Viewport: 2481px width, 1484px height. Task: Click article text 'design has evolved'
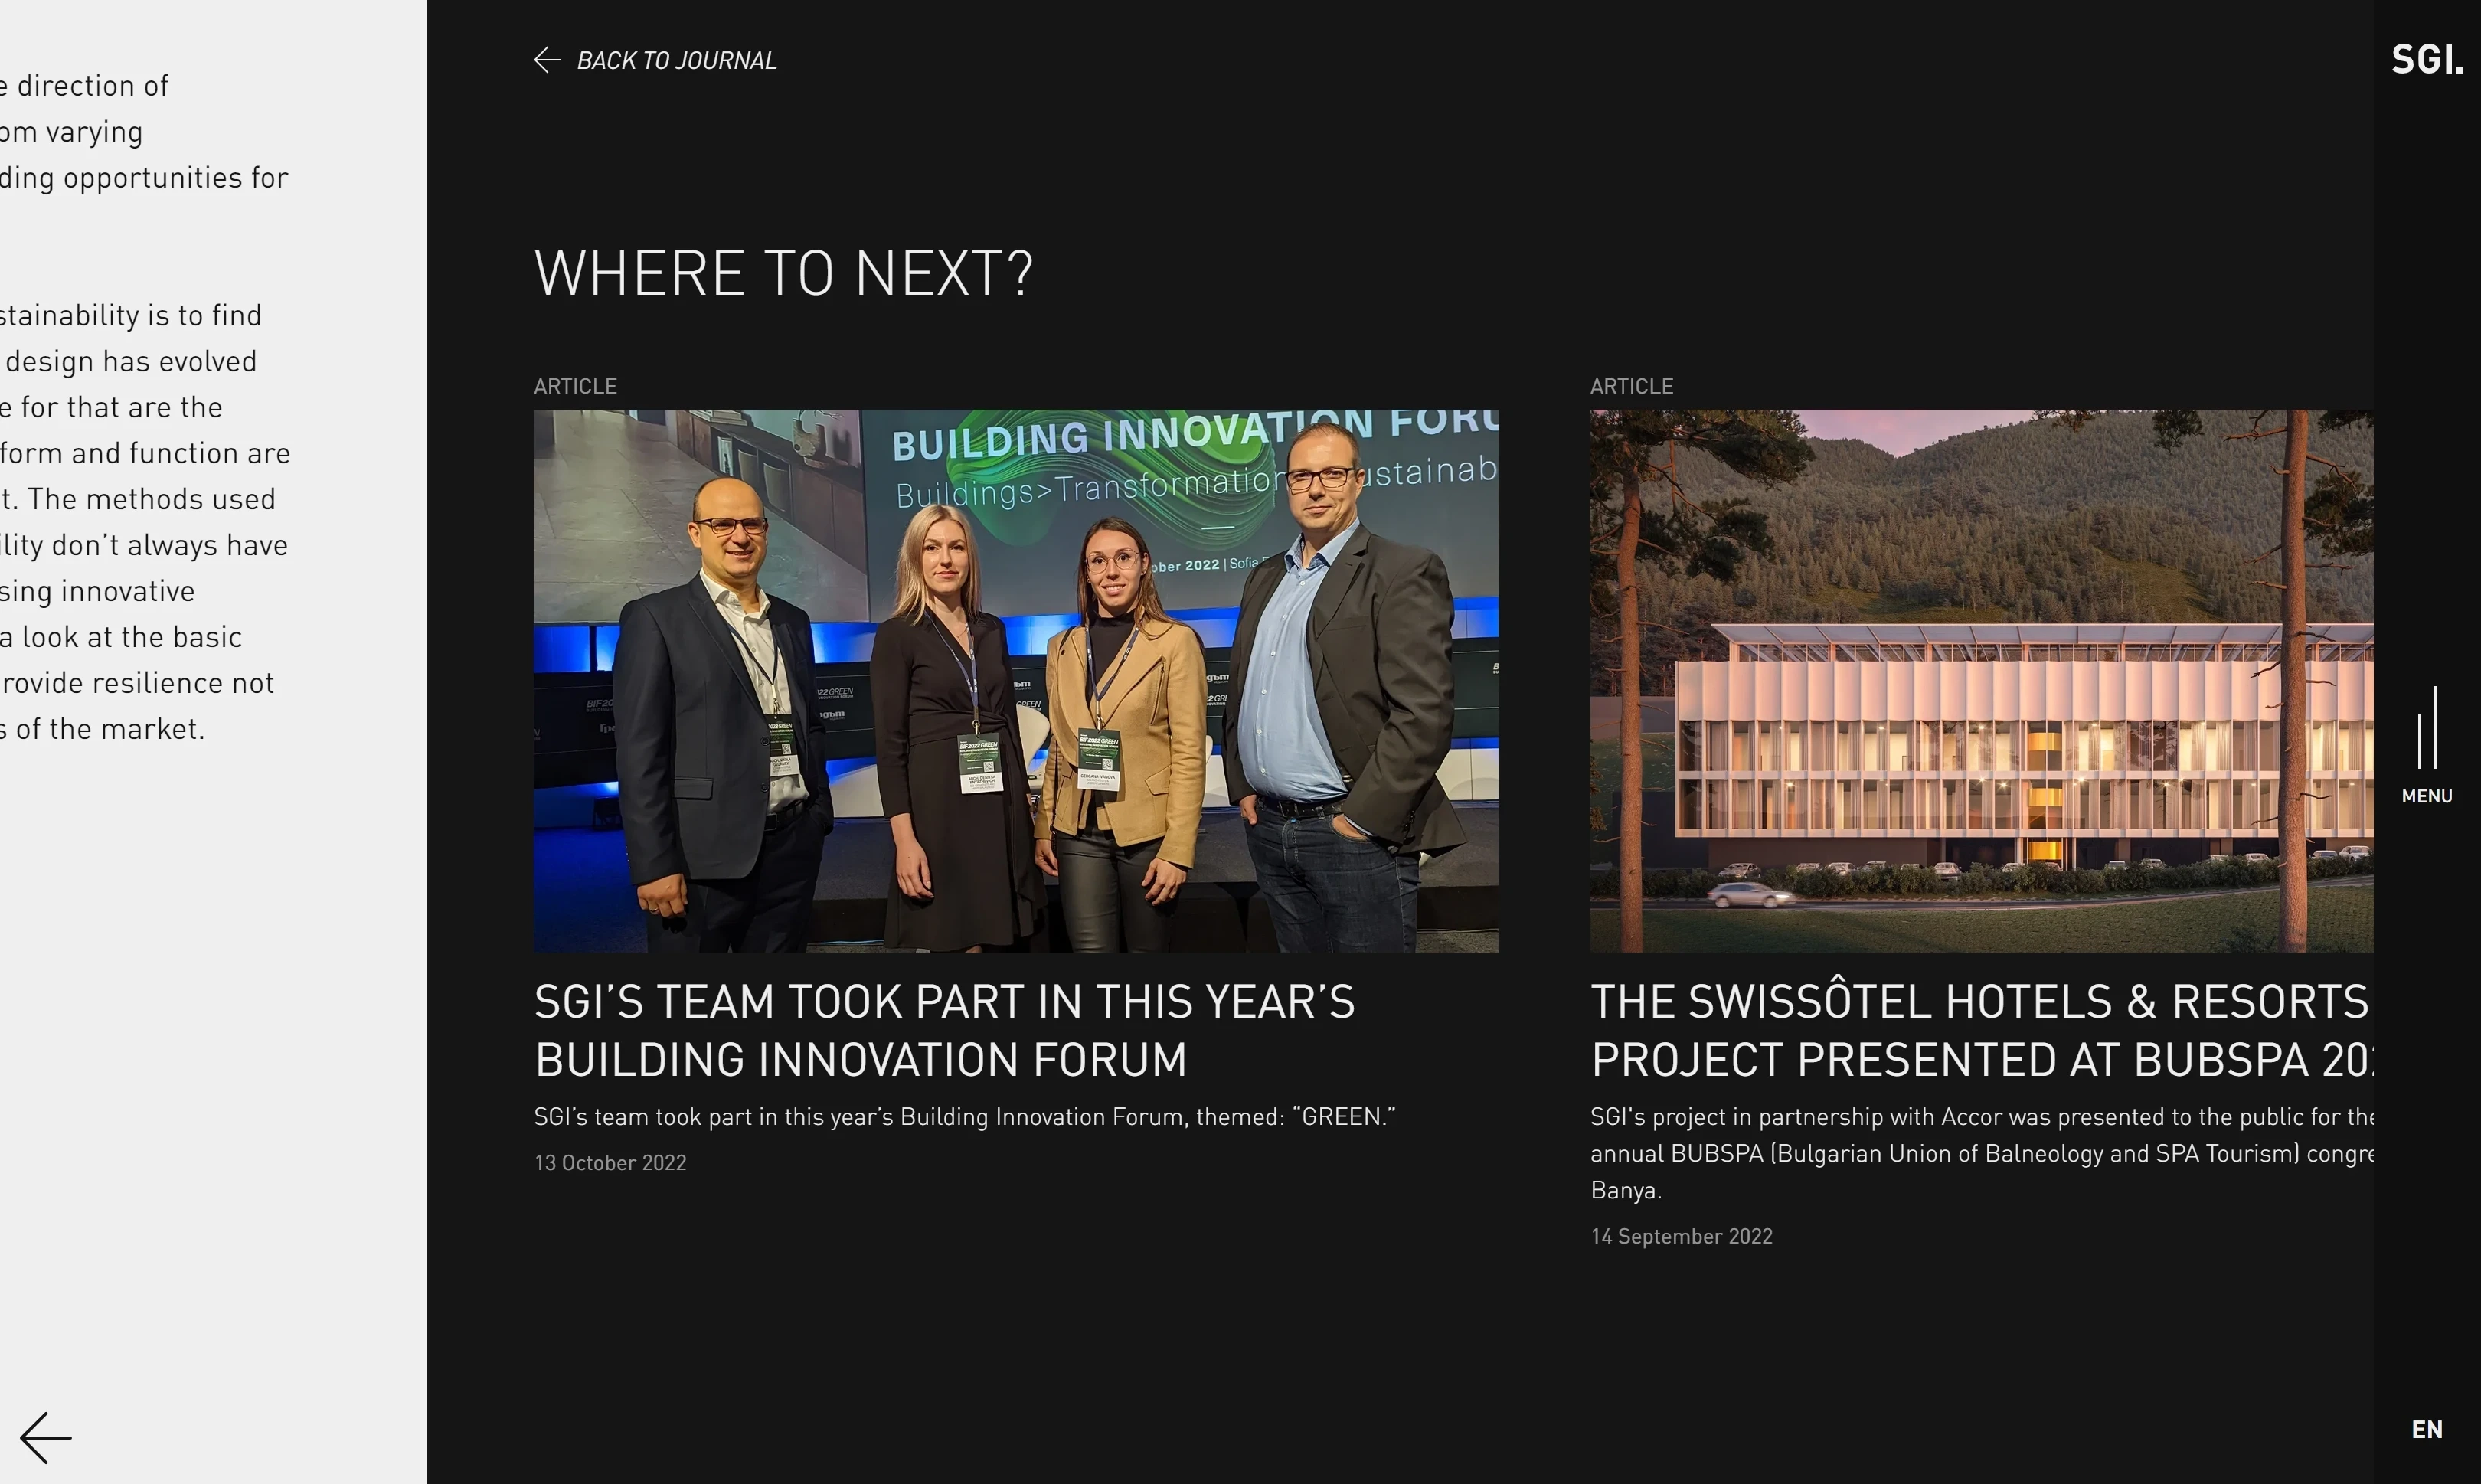[x=131, y=361]
